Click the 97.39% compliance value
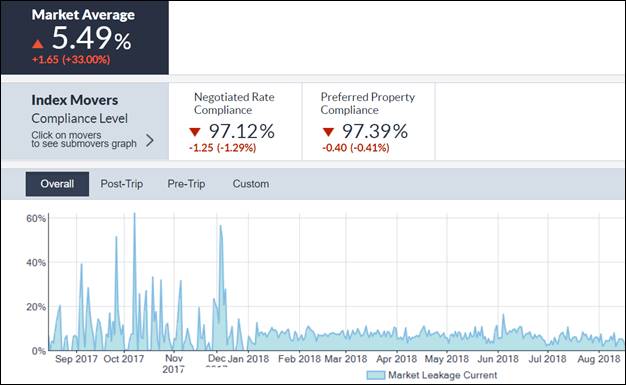Screen dimensions: 626x385 (x=375, y=131)
